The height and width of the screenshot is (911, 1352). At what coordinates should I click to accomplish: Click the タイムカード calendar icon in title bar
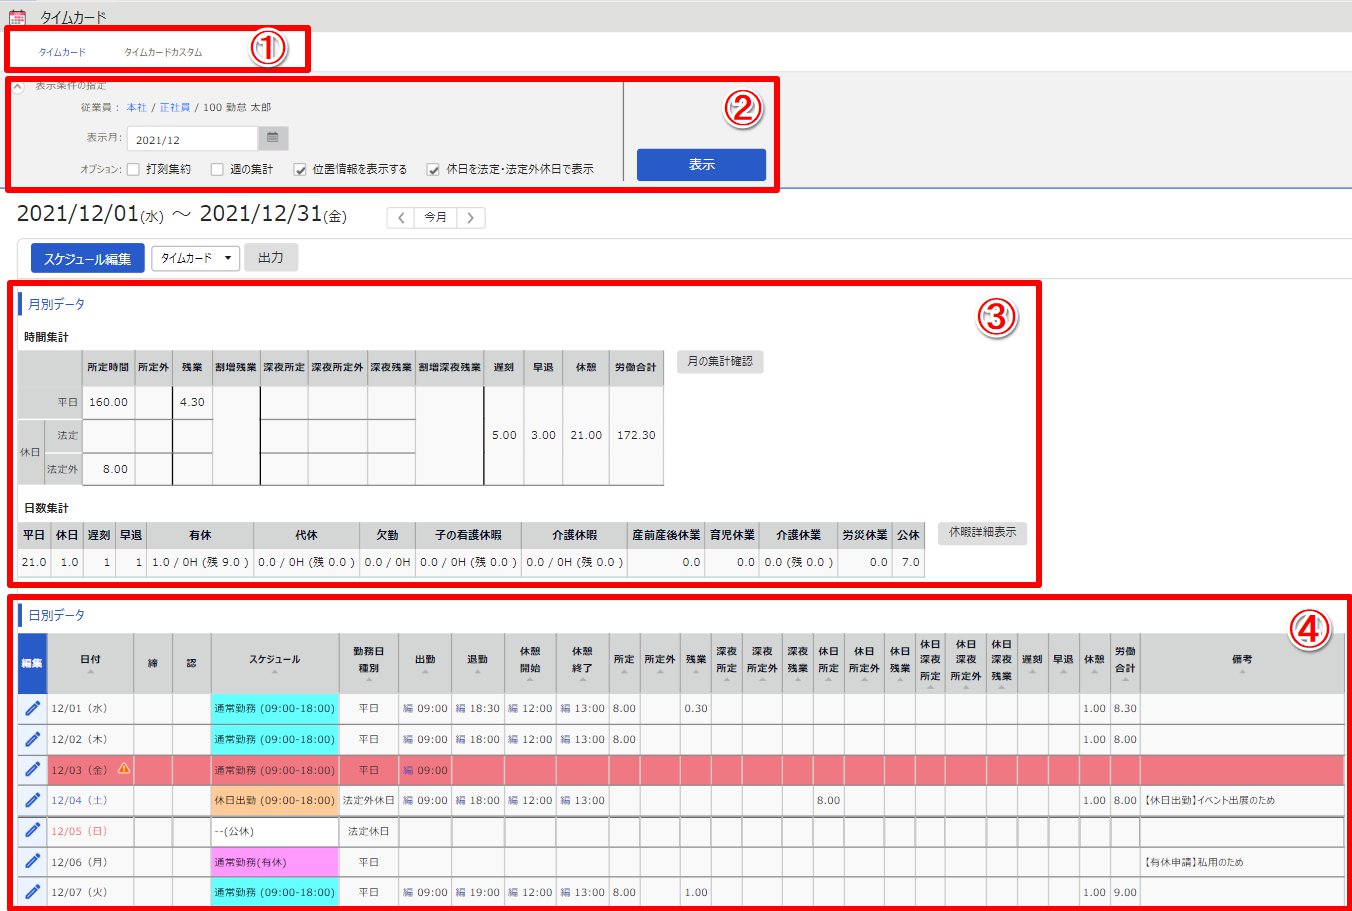(16, 17)
